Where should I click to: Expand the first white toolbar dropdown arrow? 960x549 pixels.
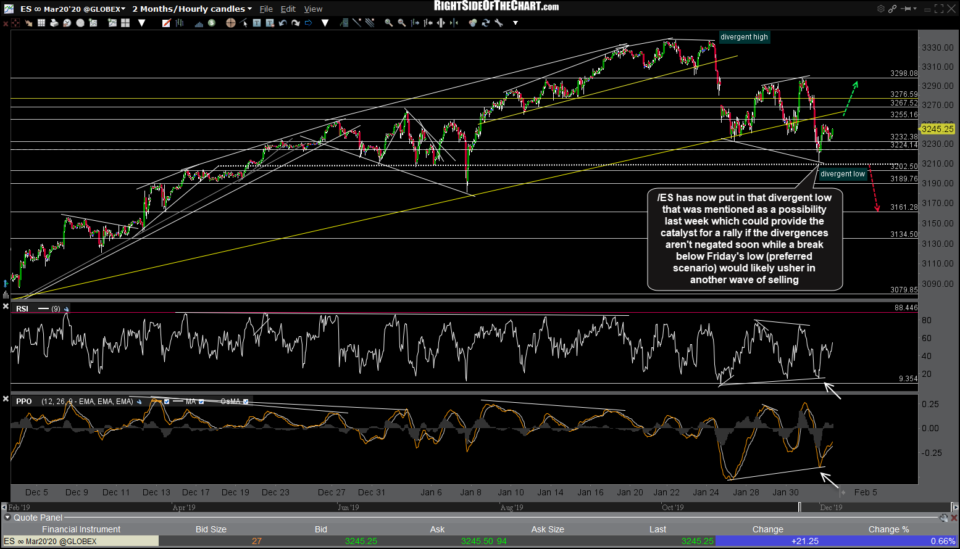(141, 23)
